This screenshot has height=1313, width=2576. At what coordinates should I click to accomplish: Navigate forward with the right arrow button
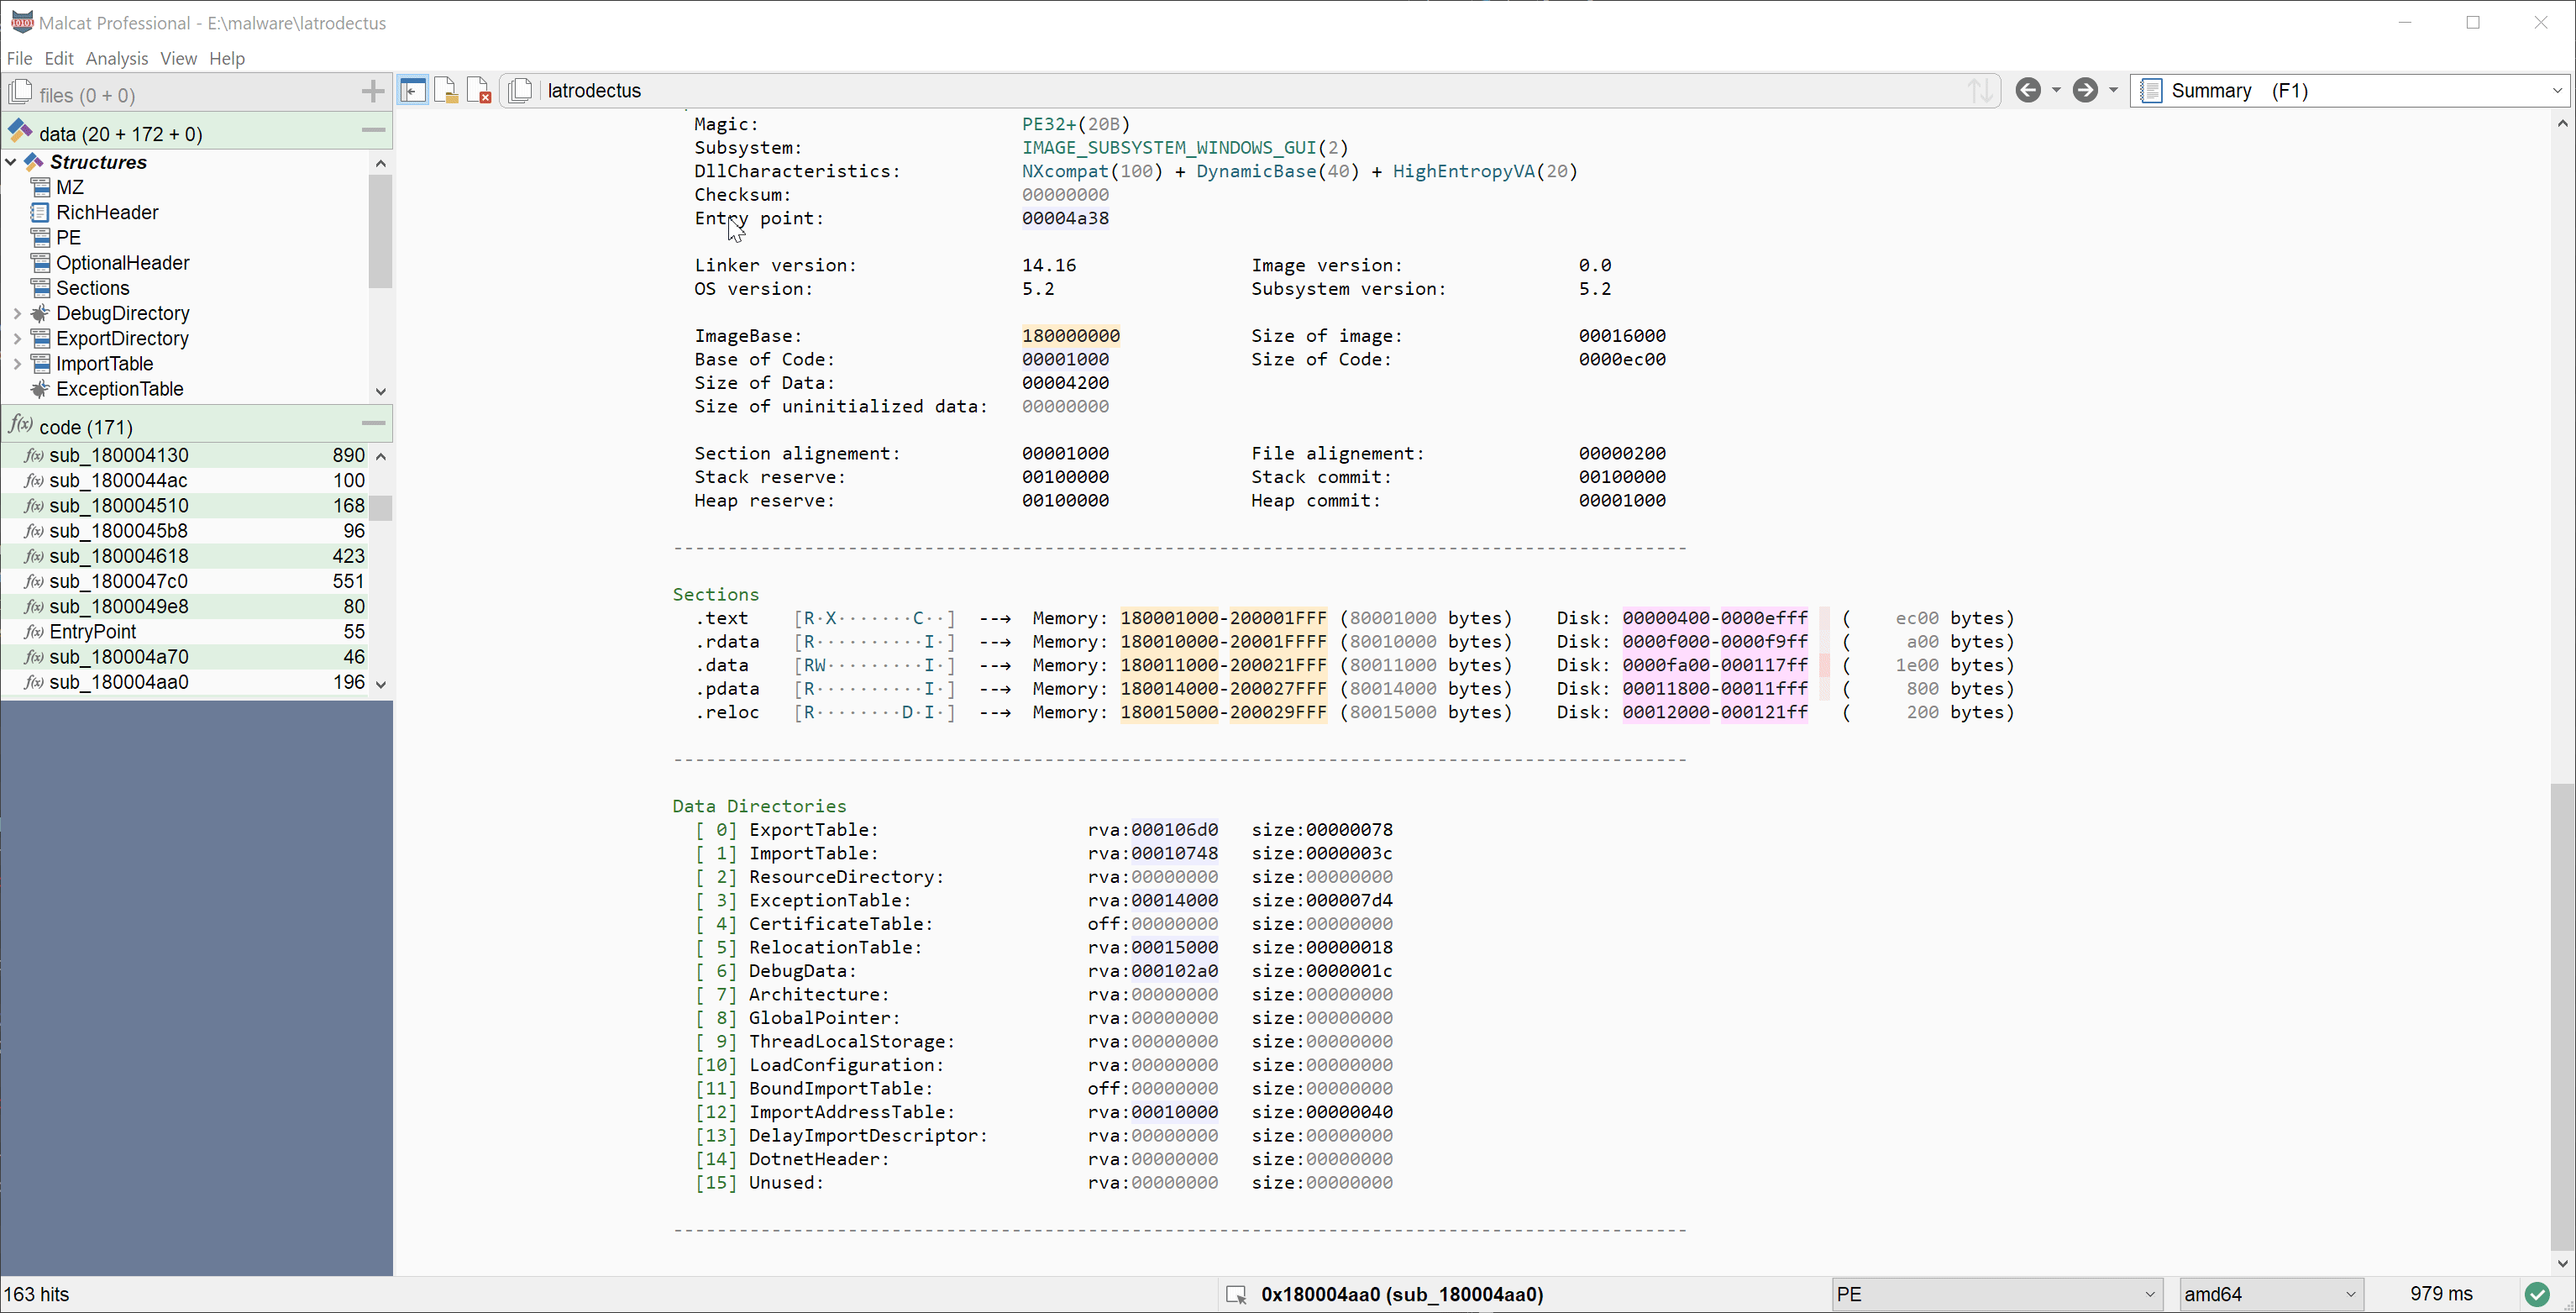pos(2085,90)
